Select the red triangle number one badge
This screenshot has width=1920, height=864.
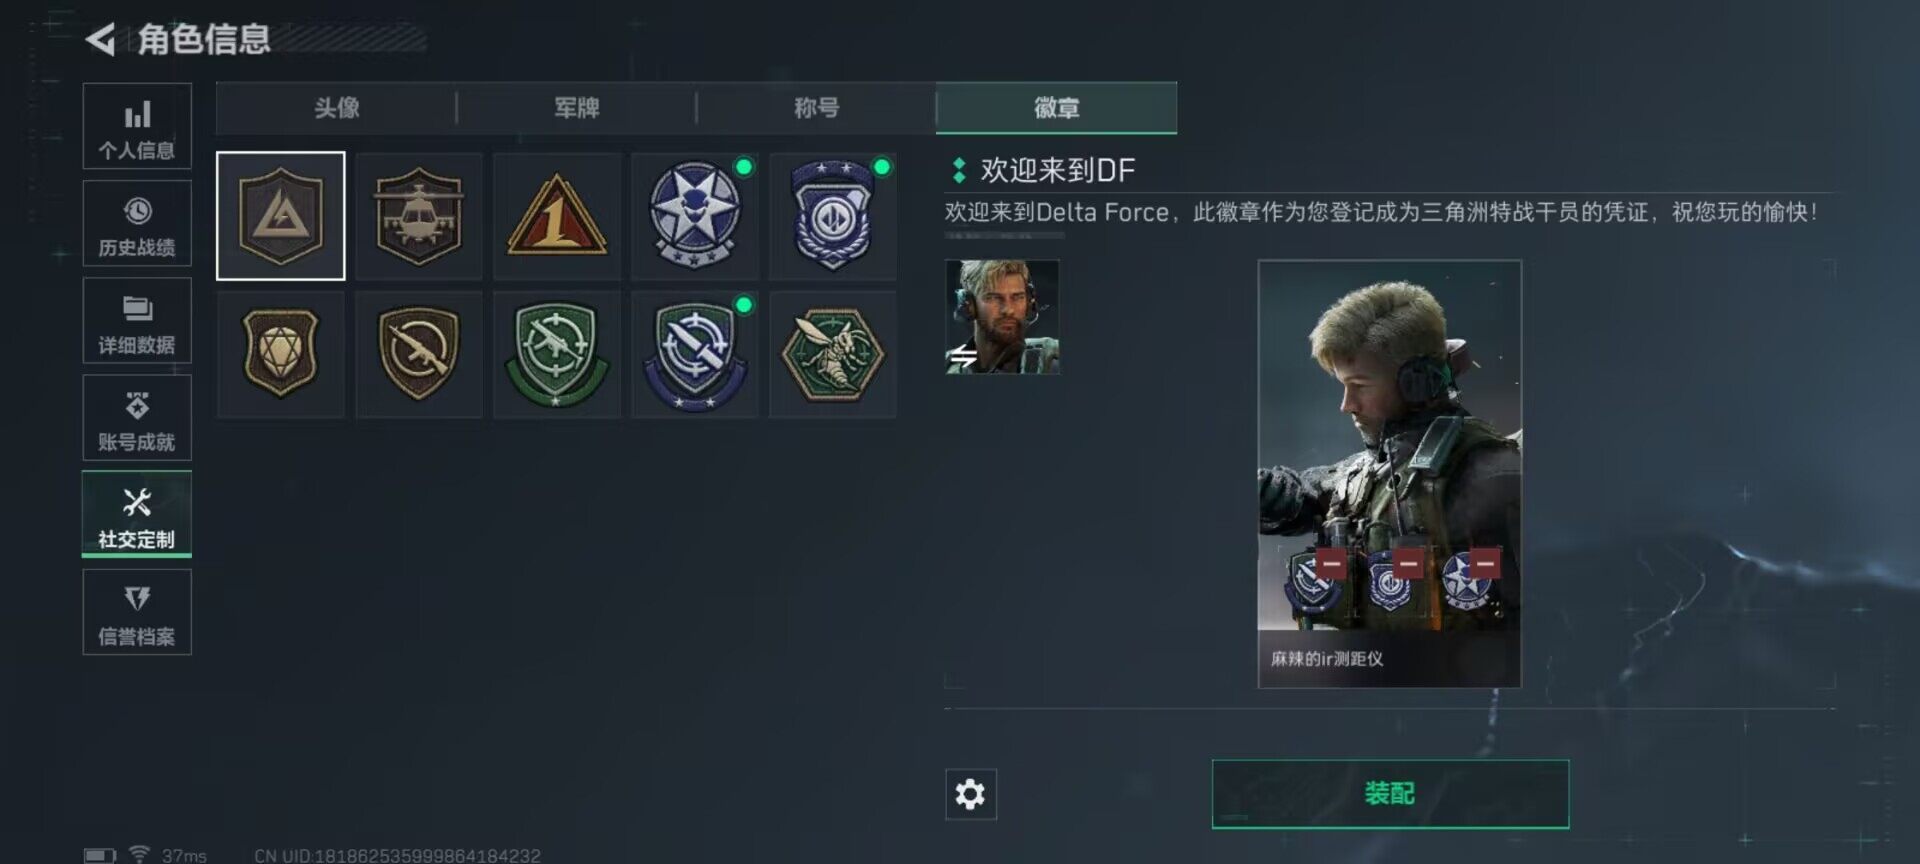[x=557, y=216]
